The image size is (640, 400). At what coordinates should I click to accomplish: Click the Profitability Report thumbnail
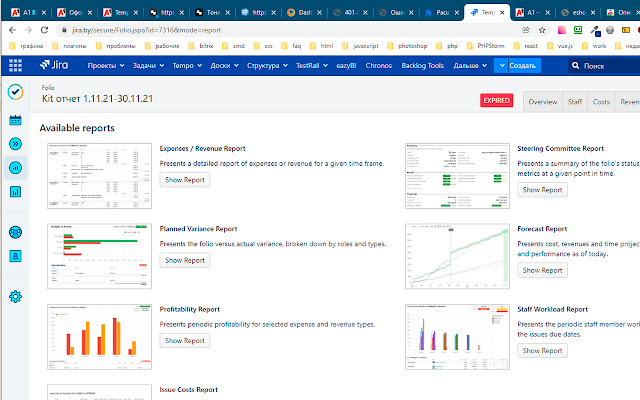click(99, 336)
